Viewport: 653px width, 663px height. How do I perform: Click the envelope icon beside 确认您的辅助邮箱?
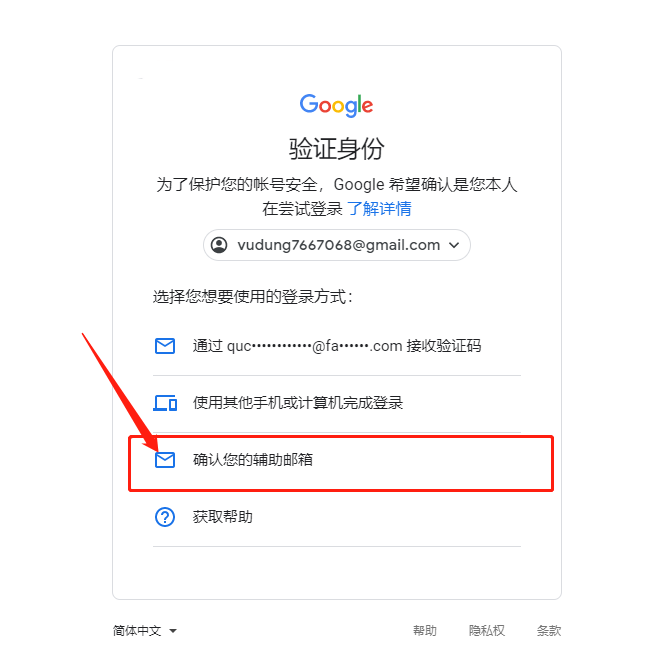pos(165,460)
